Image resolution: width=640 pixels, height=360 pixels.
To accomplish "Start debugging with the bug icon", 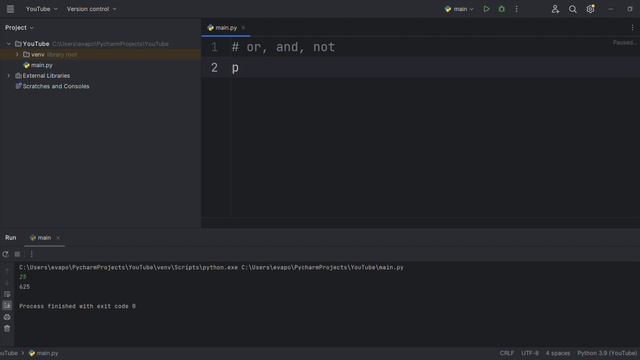I will [502, 9].
